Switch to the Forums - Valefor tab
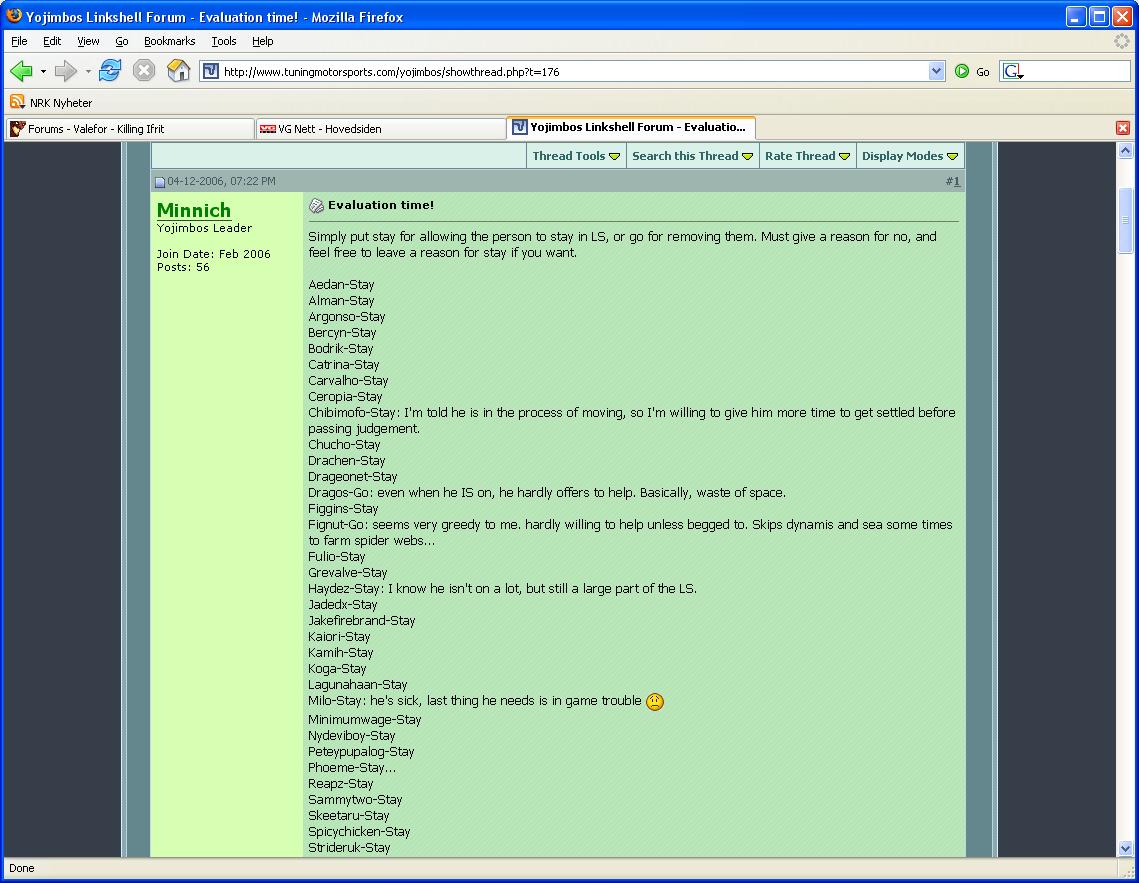 point(130,129)
